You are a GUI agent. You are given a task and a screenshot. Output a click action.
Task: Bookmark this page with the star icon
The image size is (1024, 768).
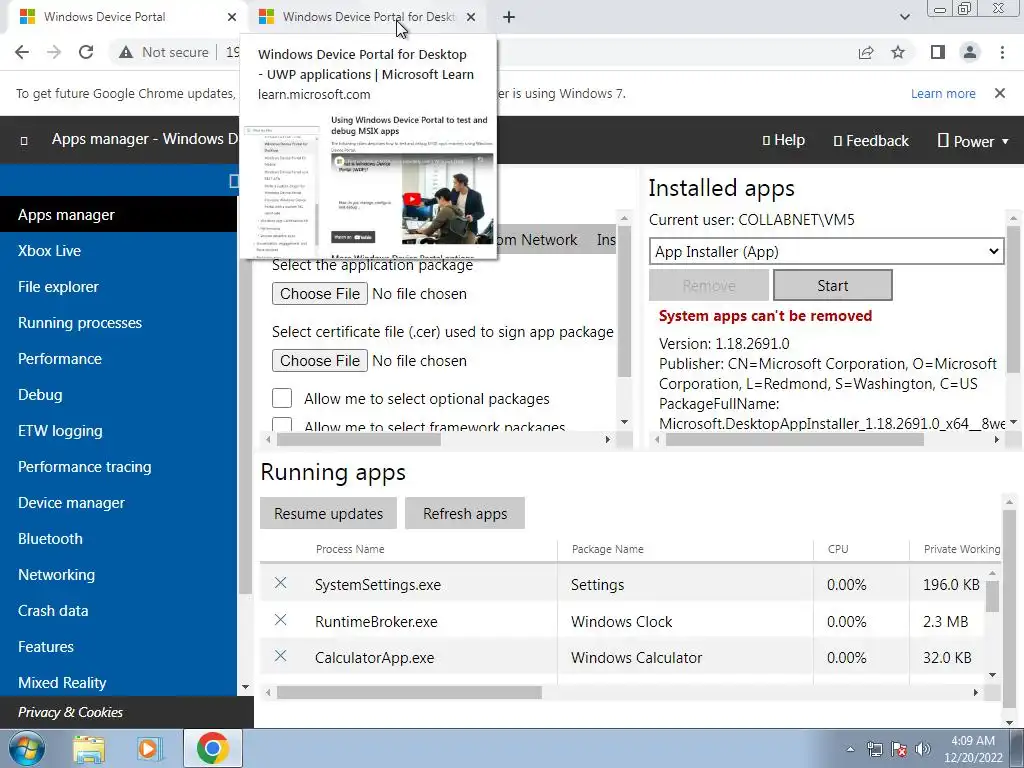(x=899, y=52)
